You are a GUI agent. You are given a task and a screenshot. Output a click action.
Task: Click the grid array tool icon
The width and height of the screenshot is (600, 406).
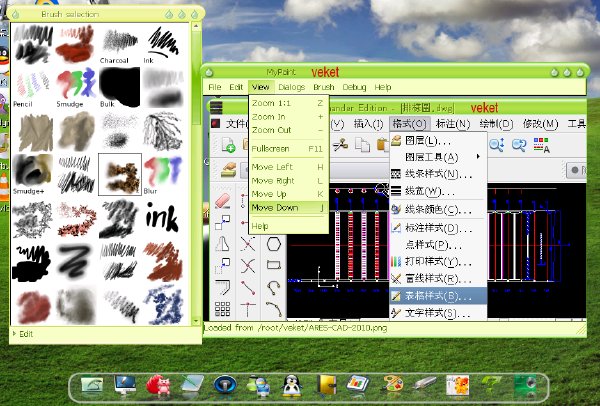pos(222,308)
